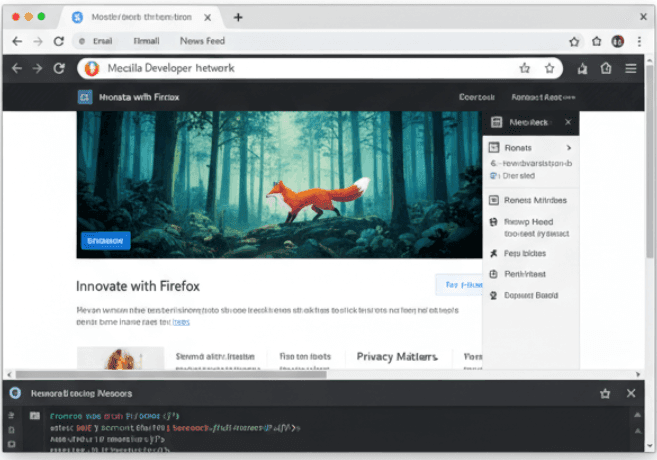Open the profile avatar in outer toolbar
Viewport: 657px width, 460px height.
pyautogui.click(x=618, y=41)
